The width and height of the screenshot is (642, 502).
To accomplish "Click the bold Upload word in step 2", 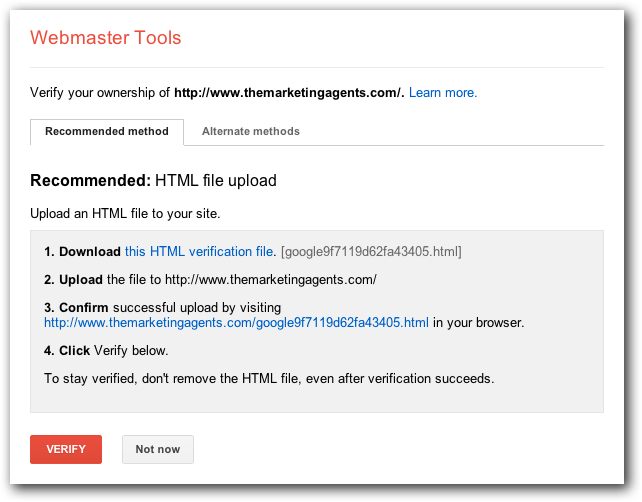I will 81,280.
